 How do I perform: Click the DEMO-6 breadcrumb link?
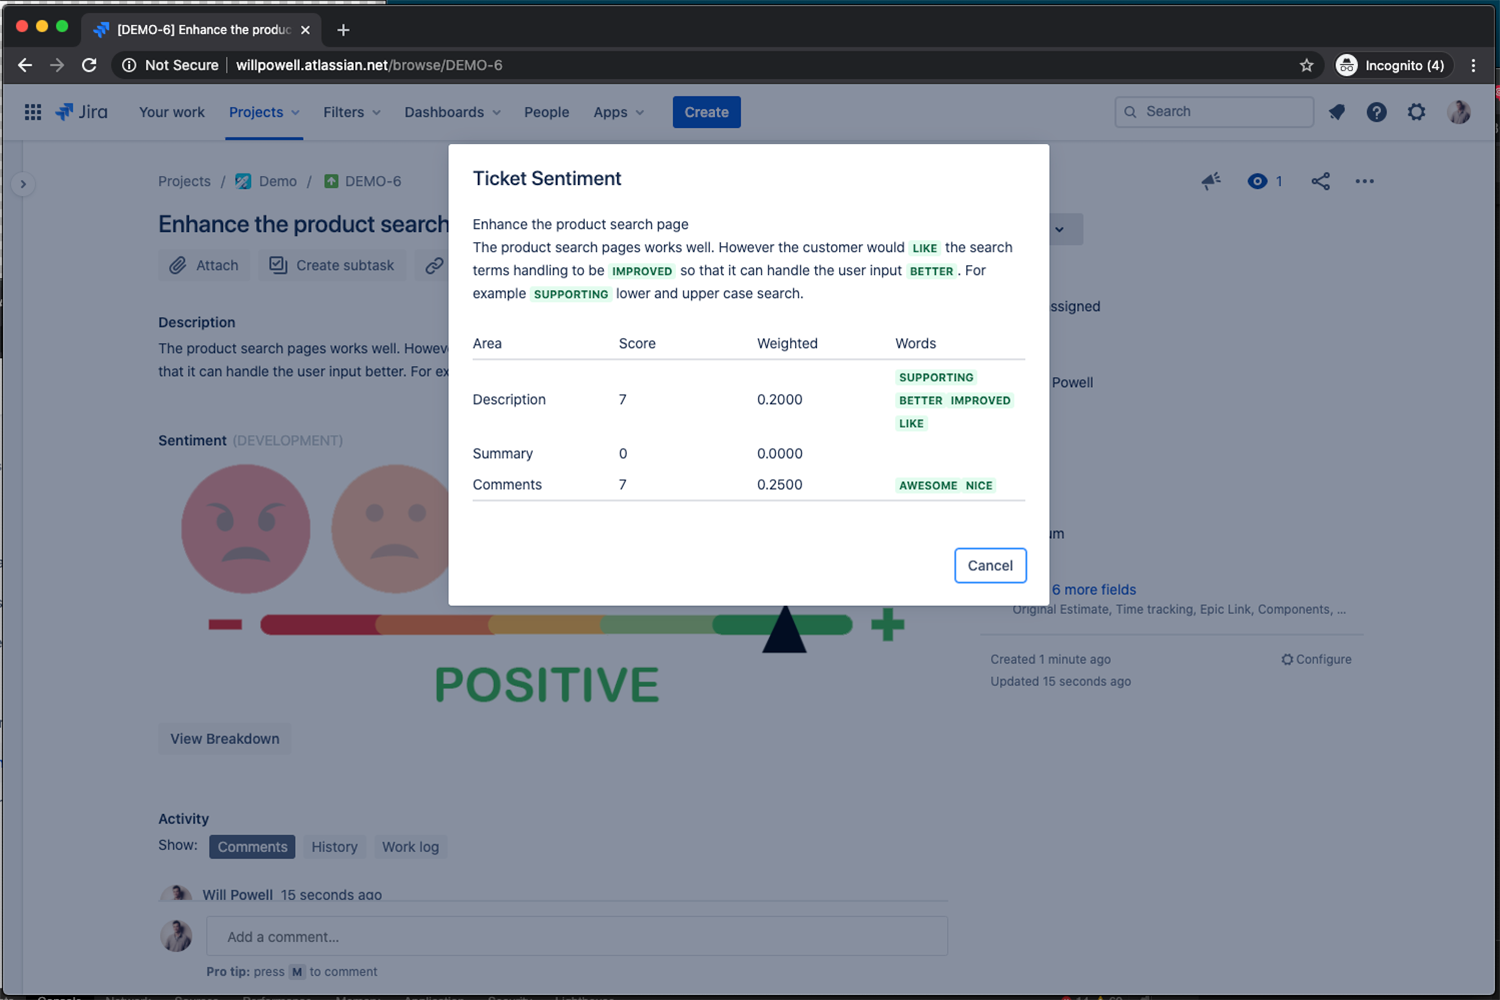(x=373, y=181)
